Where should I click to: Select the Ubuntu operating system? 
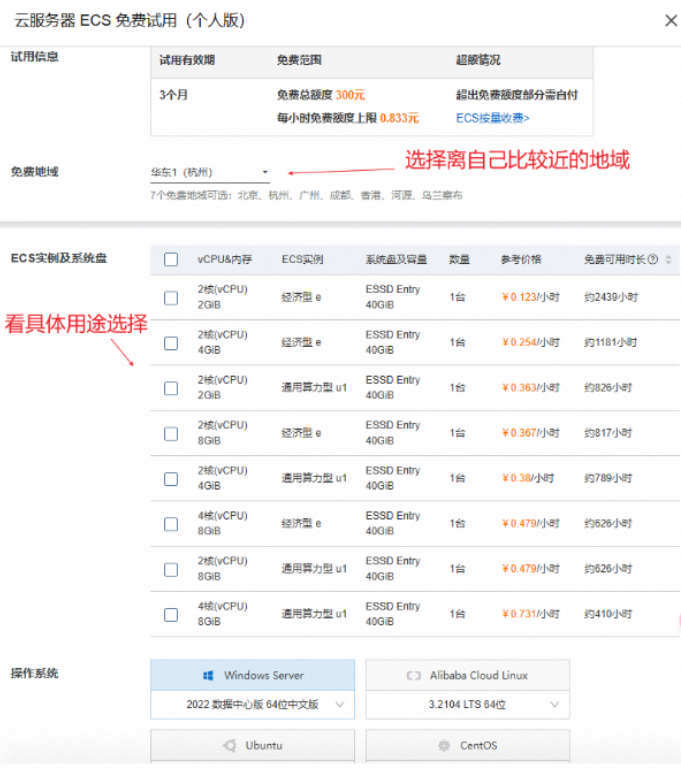(252, 745)
